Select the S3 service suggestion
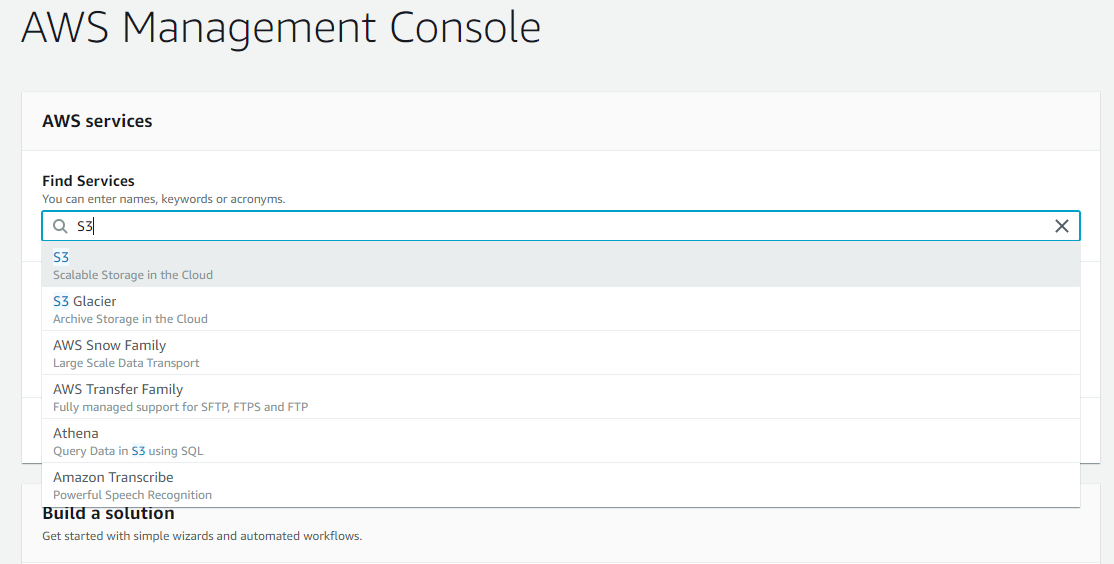 [561, 265]
